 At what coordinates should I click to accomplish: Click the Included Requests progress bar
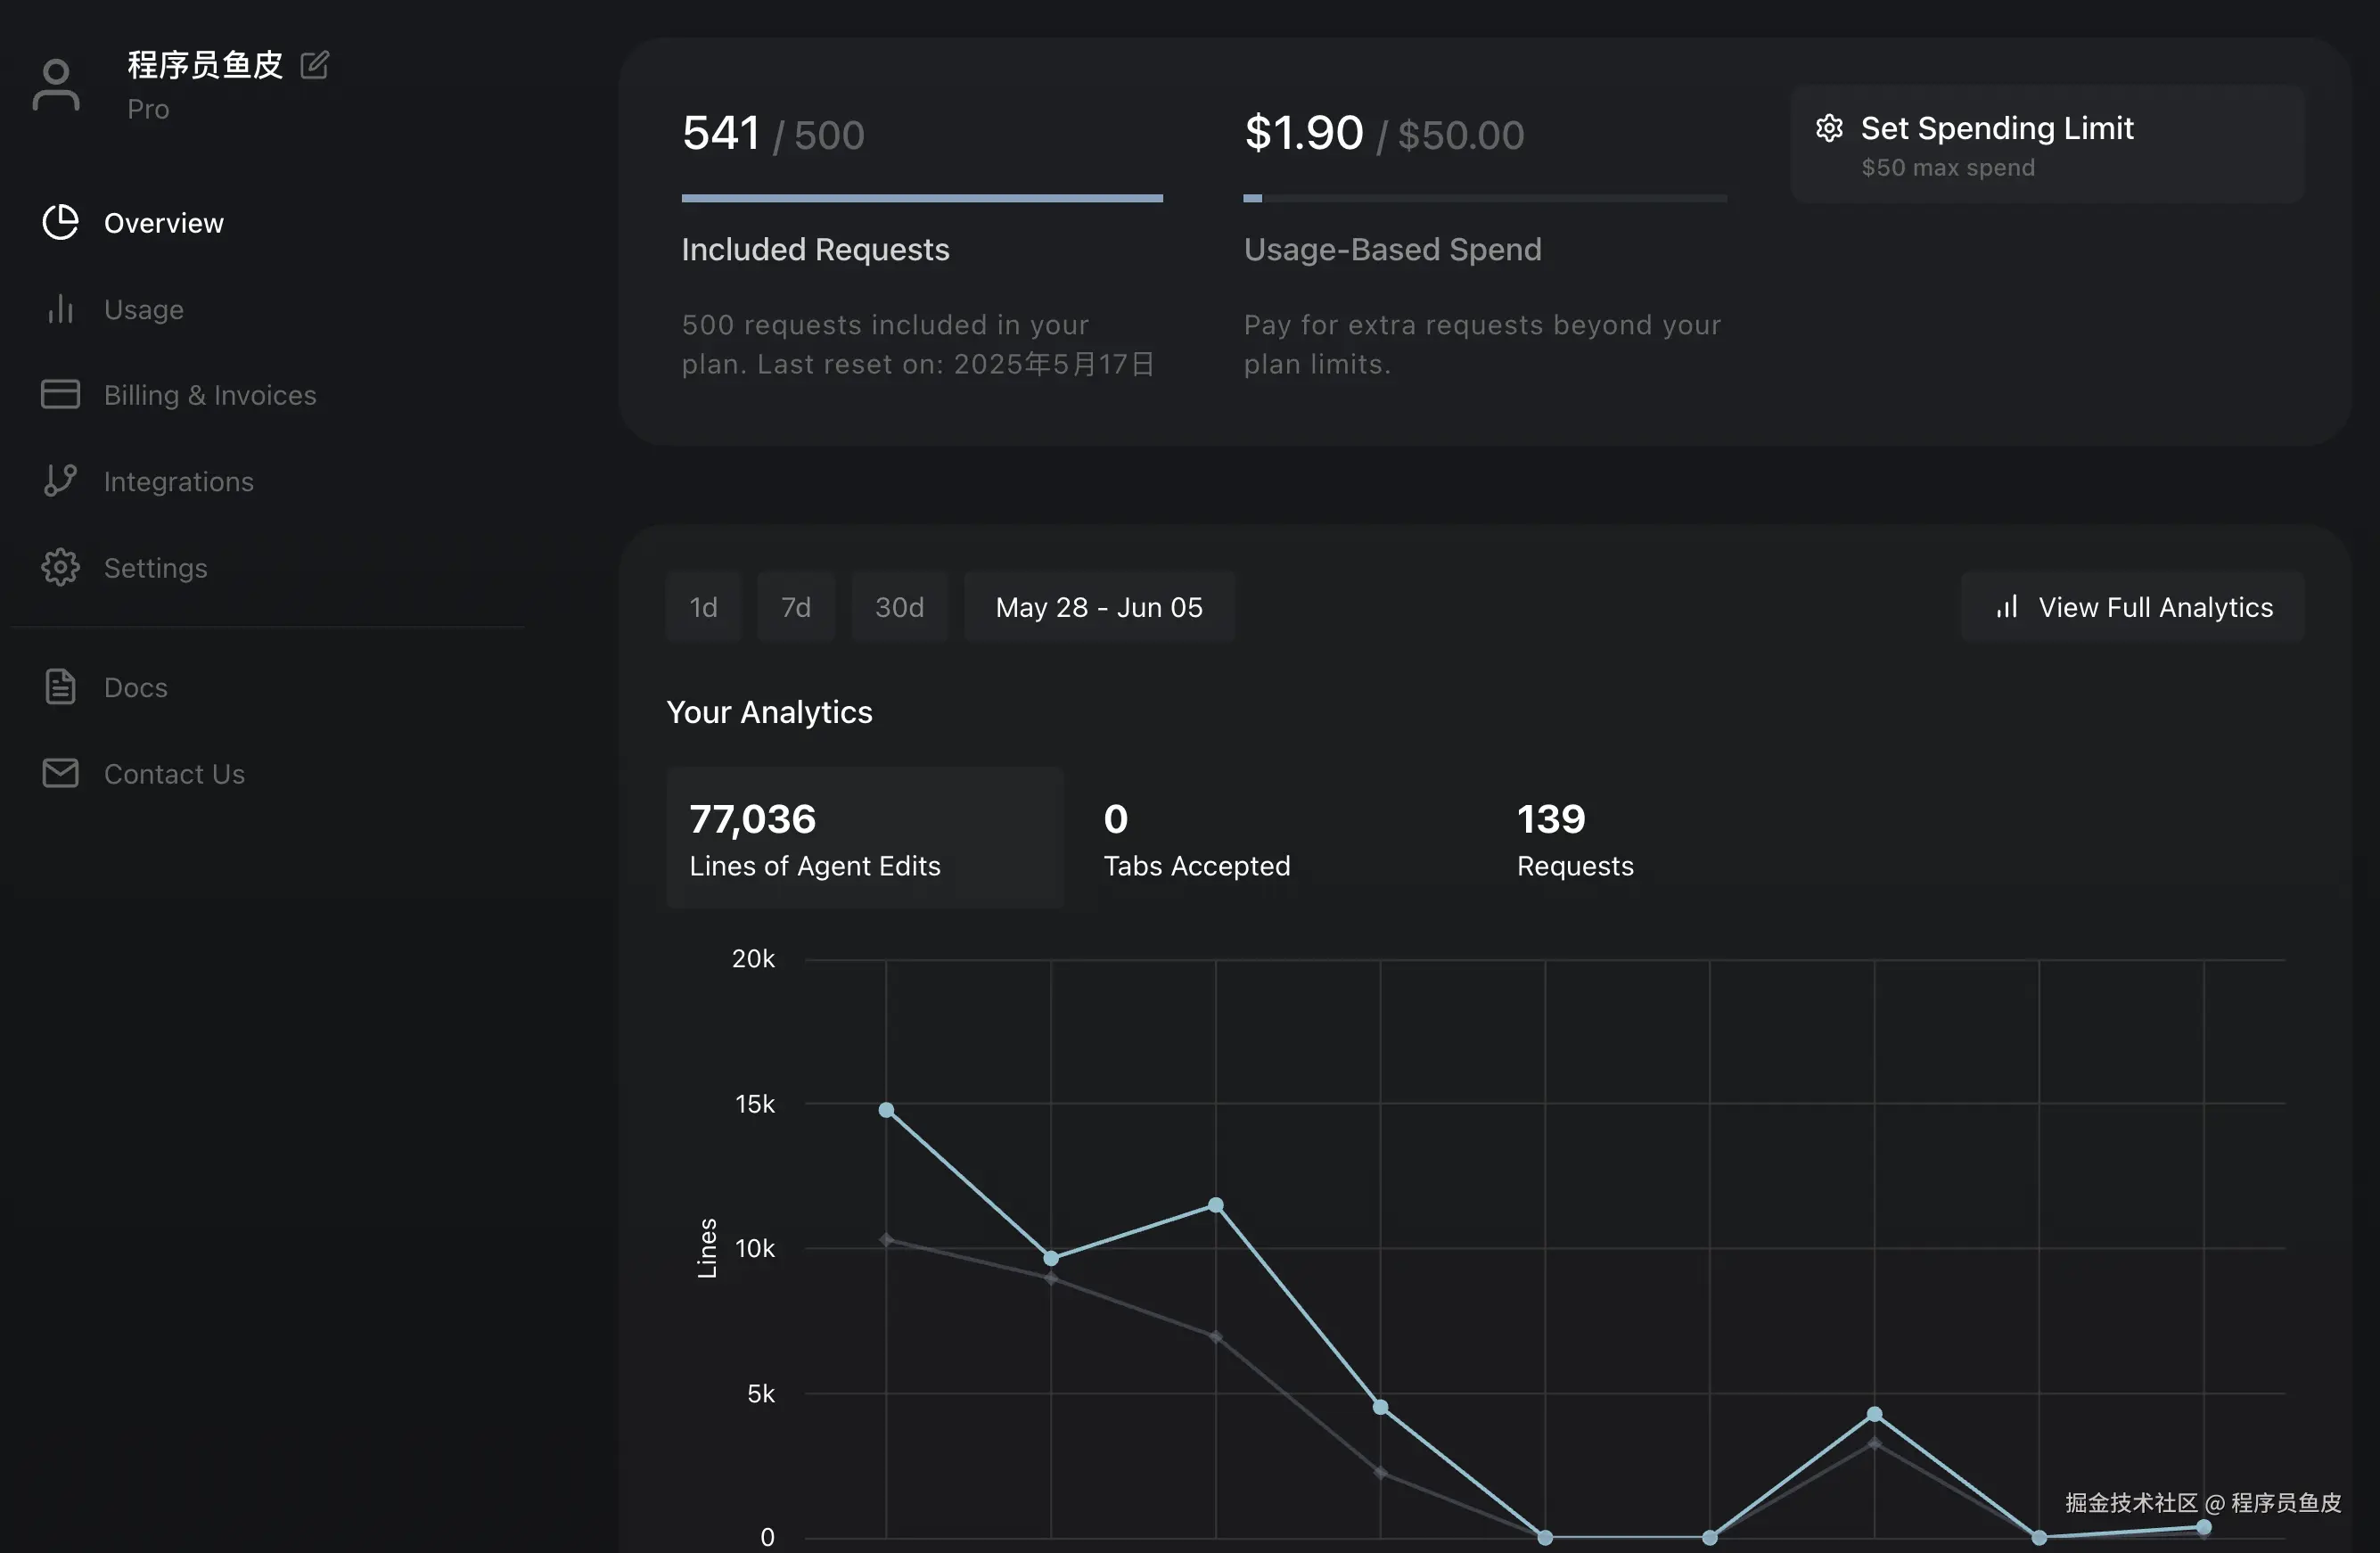pyautogui.click(x=921, y=198)
